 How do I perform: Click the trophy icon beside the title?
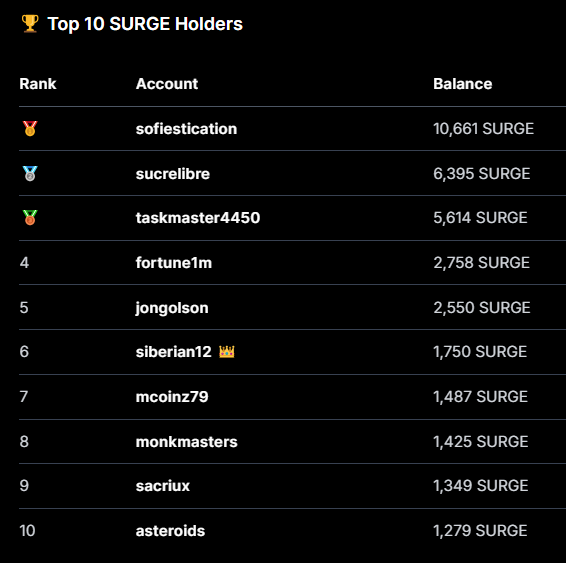30,24
